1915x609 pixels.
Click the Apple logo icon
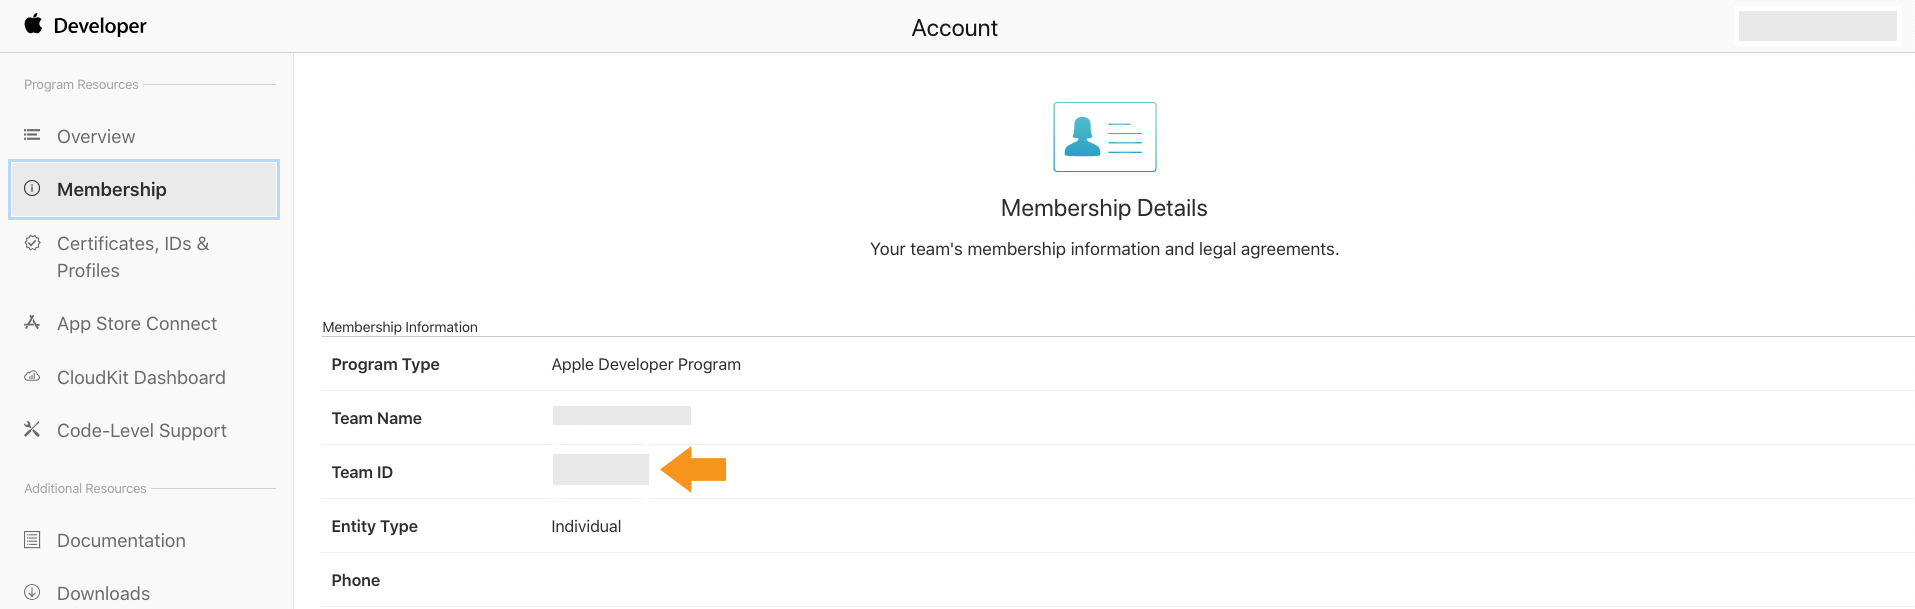[34, 24]
